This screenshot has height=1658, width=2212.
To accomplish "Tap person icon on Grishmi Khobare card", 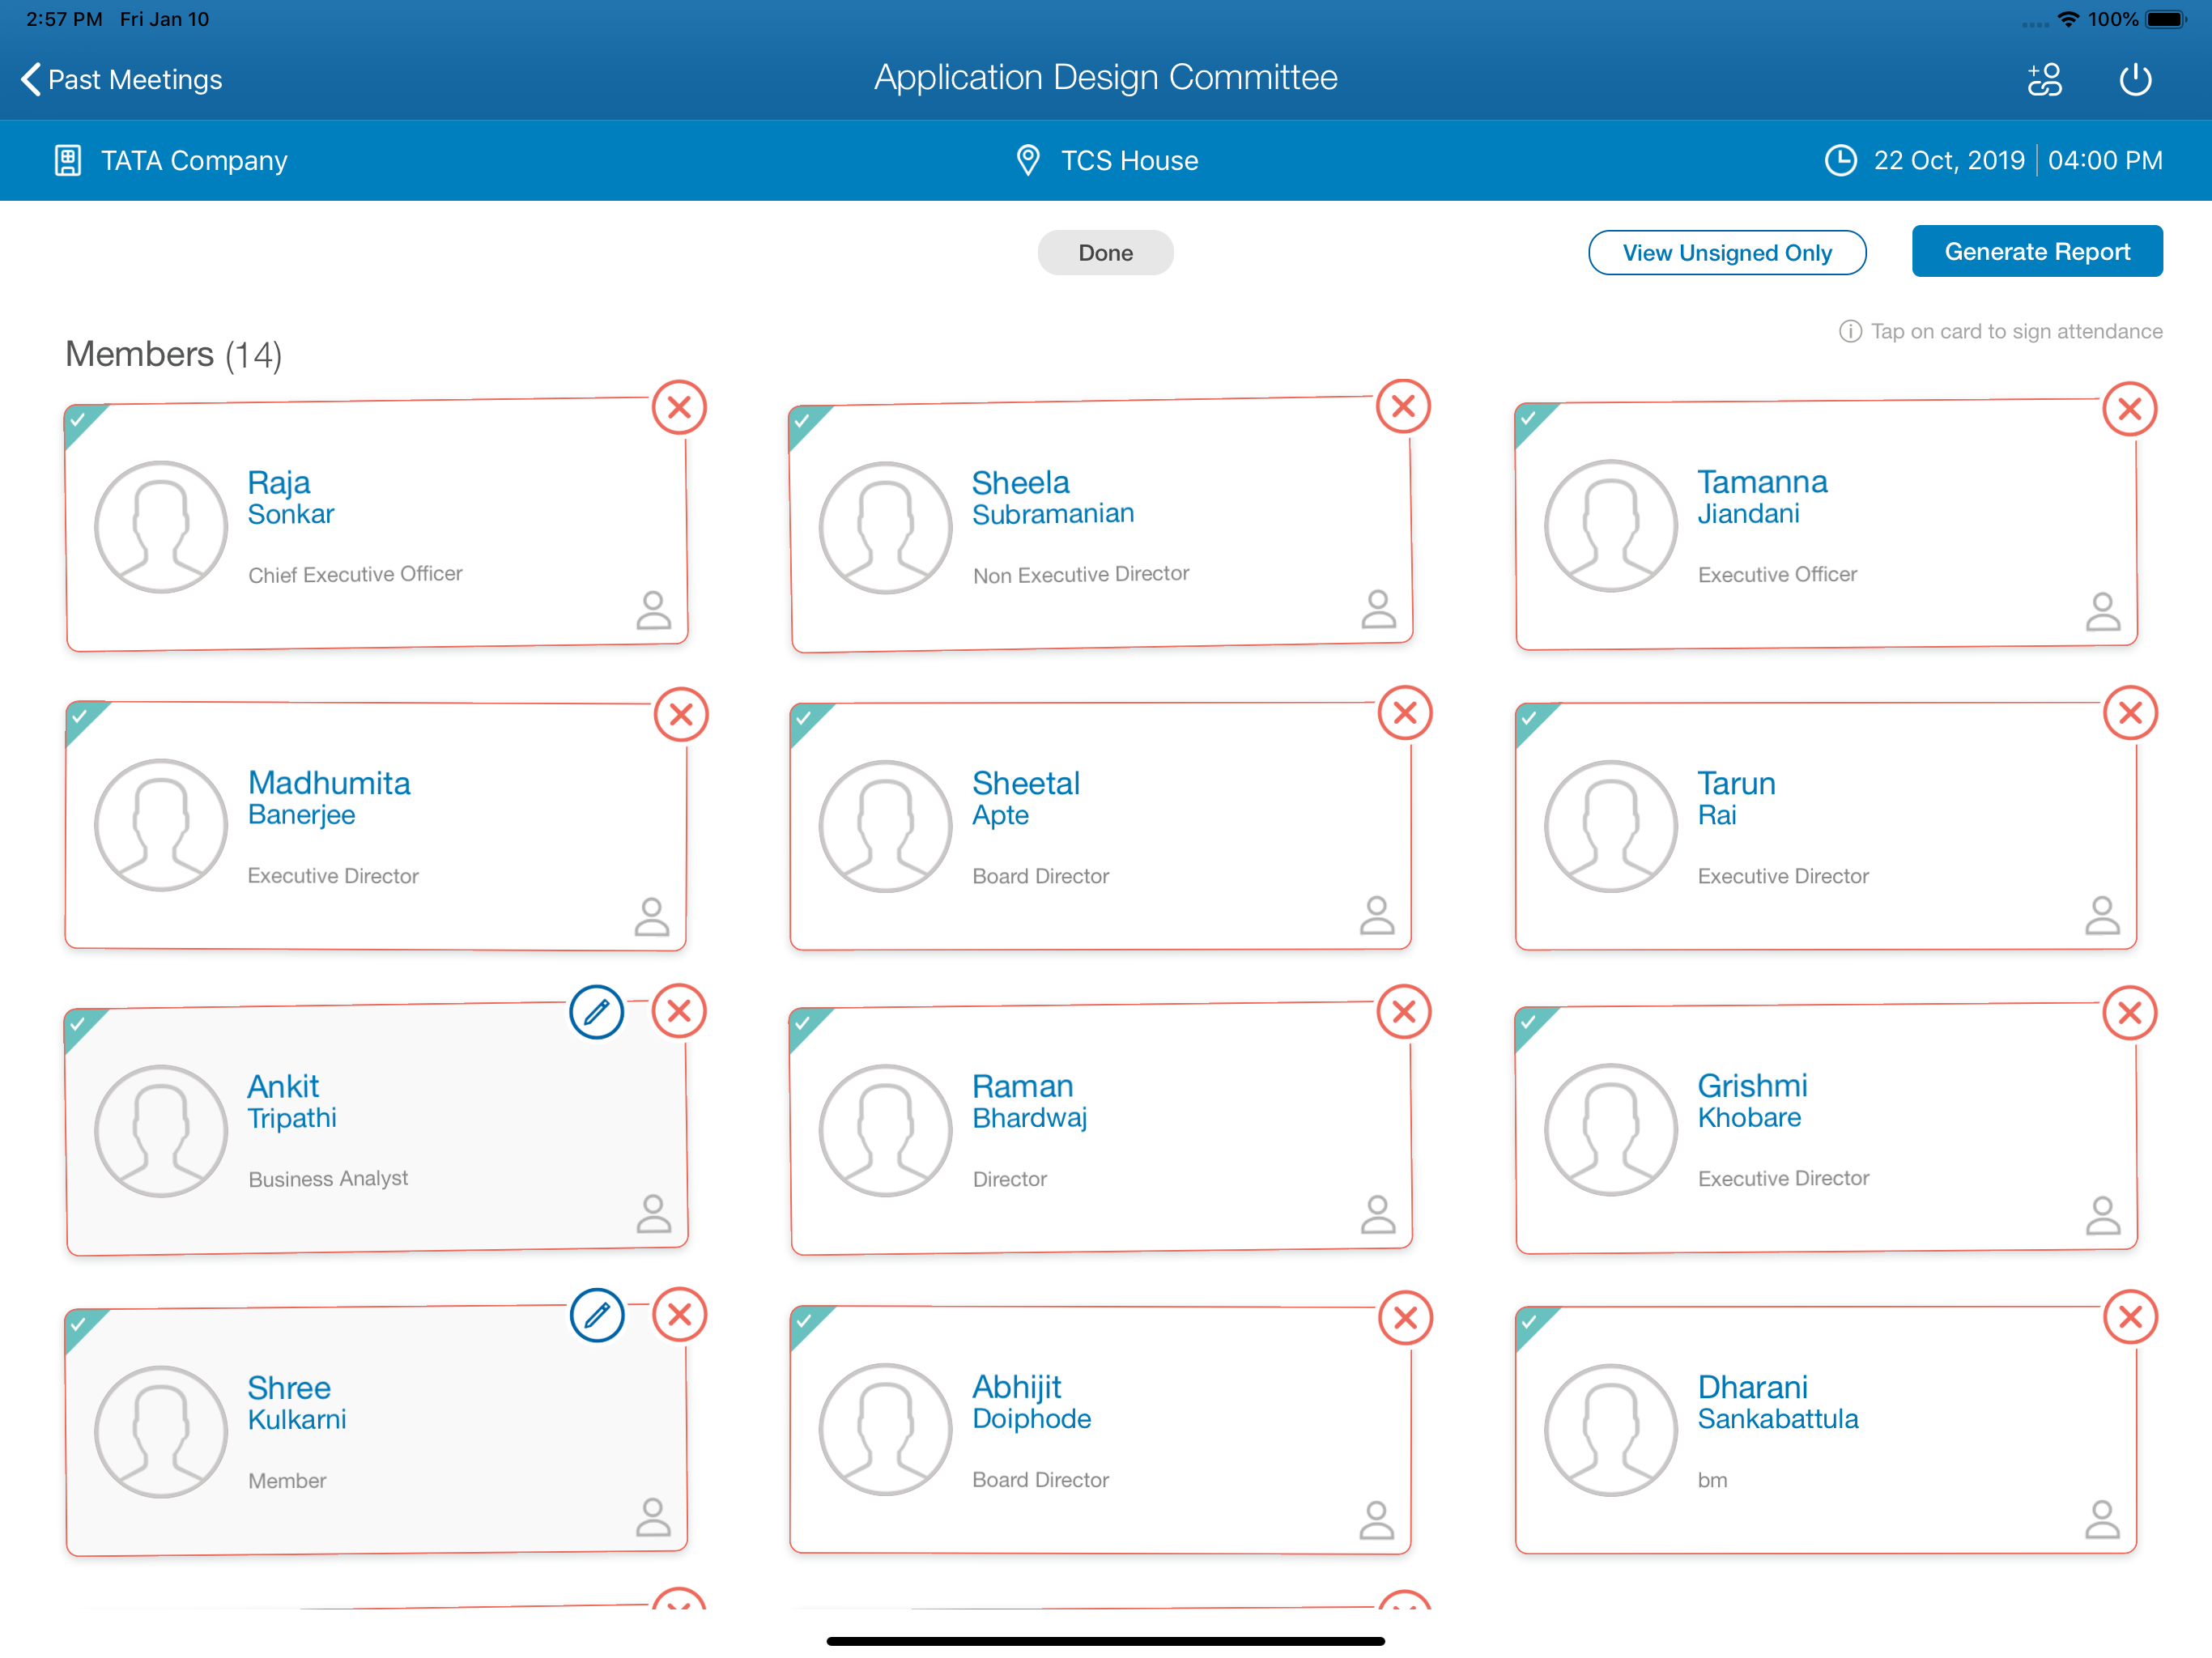I will pos(2103,1216).
